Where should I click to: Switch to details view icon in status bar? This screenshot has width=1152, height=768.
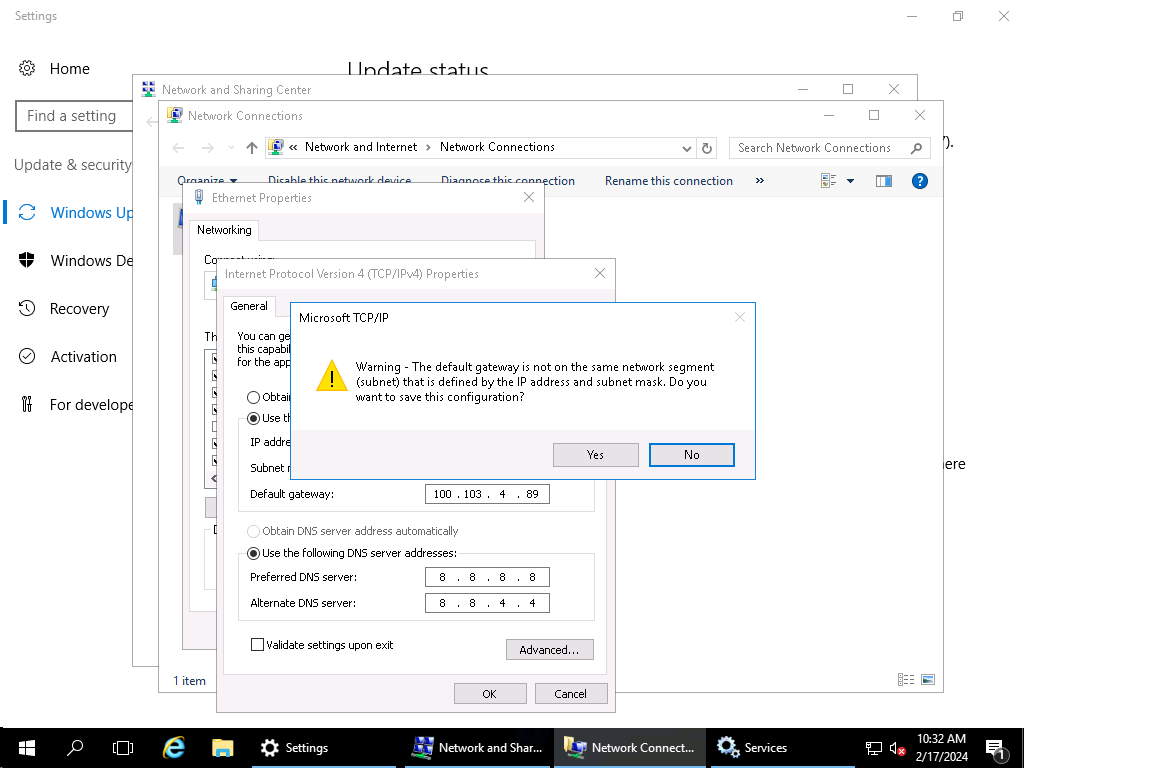tap(906, 680)
